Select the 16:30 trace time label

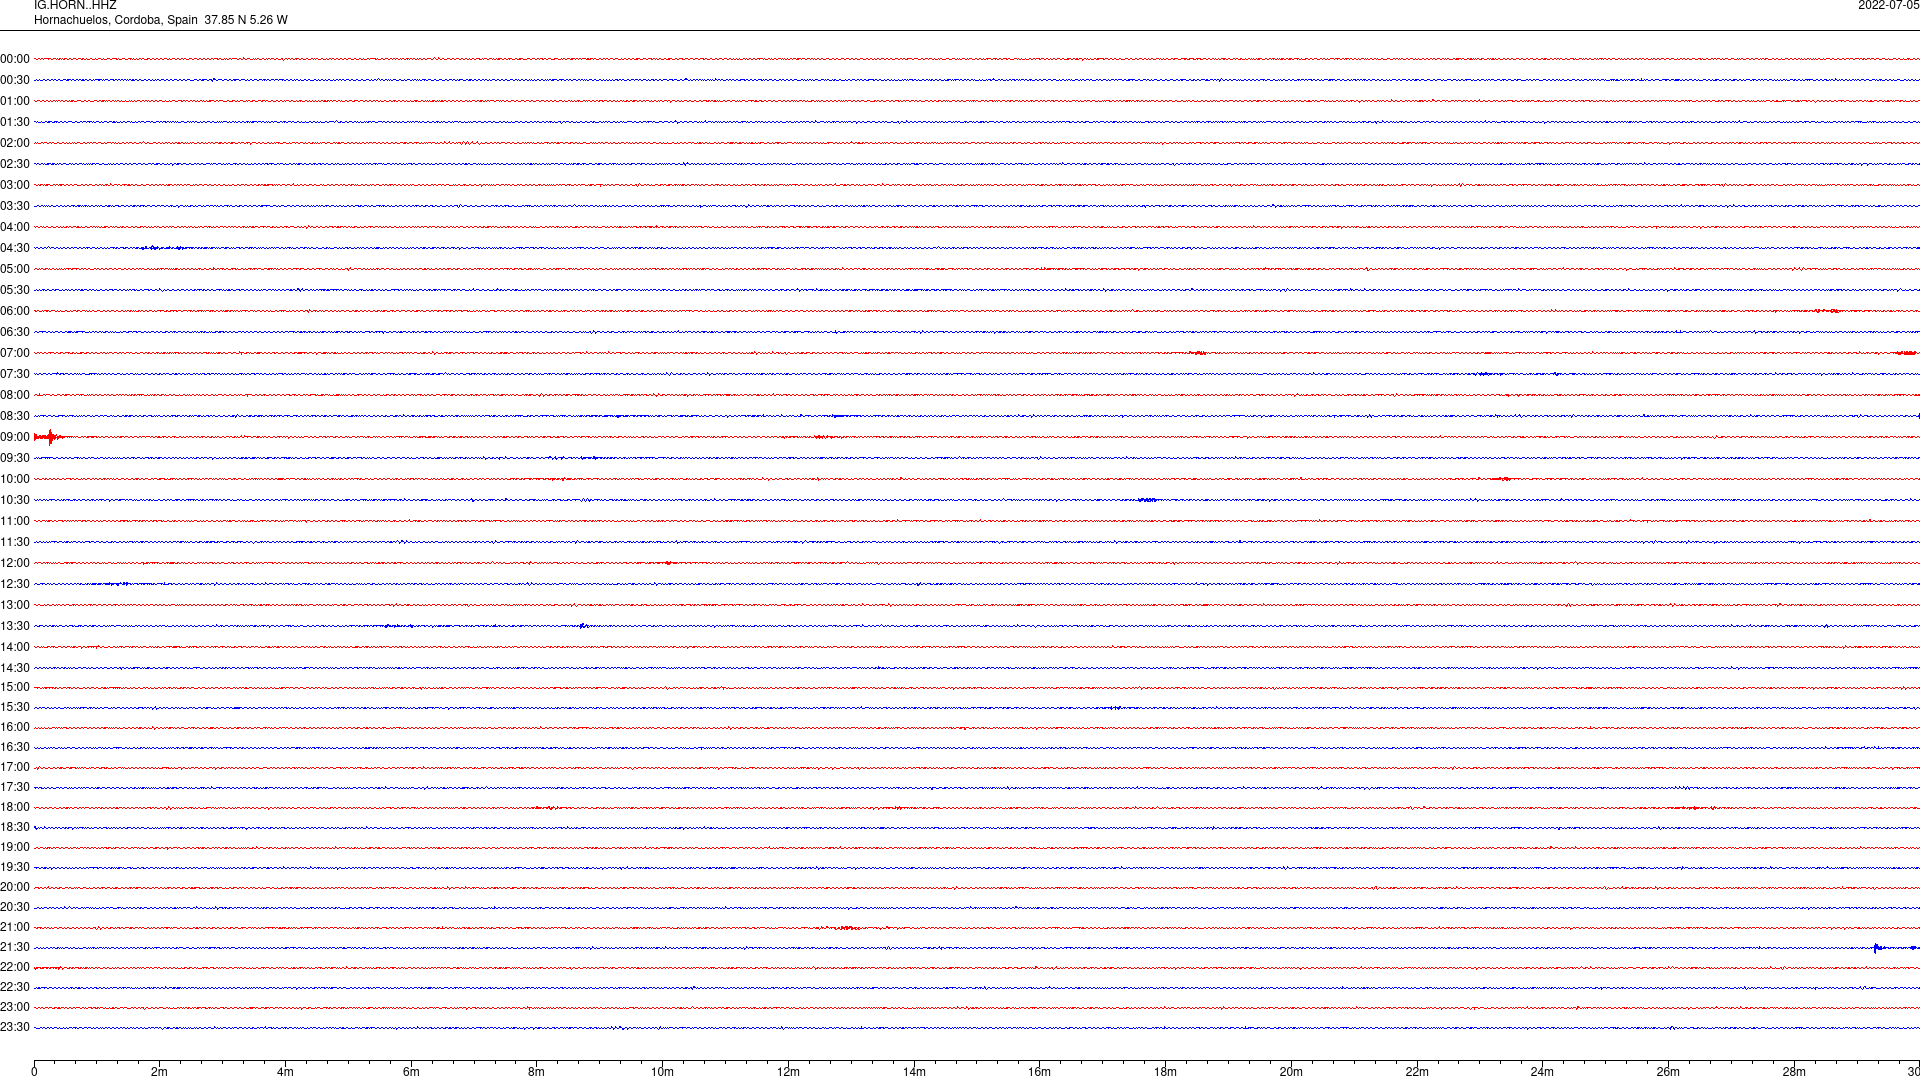click(x=15, y=747)
